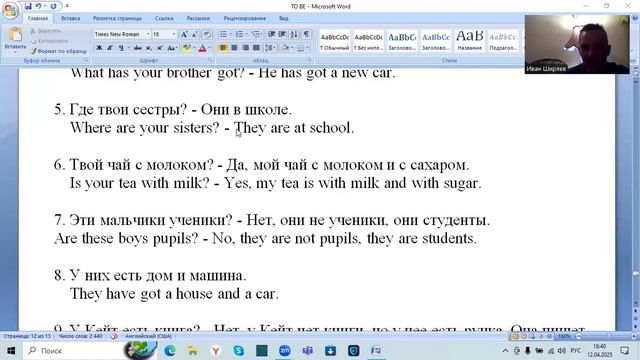This screenshot has height=360, width=640.
Task: Switch to Рассылки tab
Action: [x=198, y=18]
